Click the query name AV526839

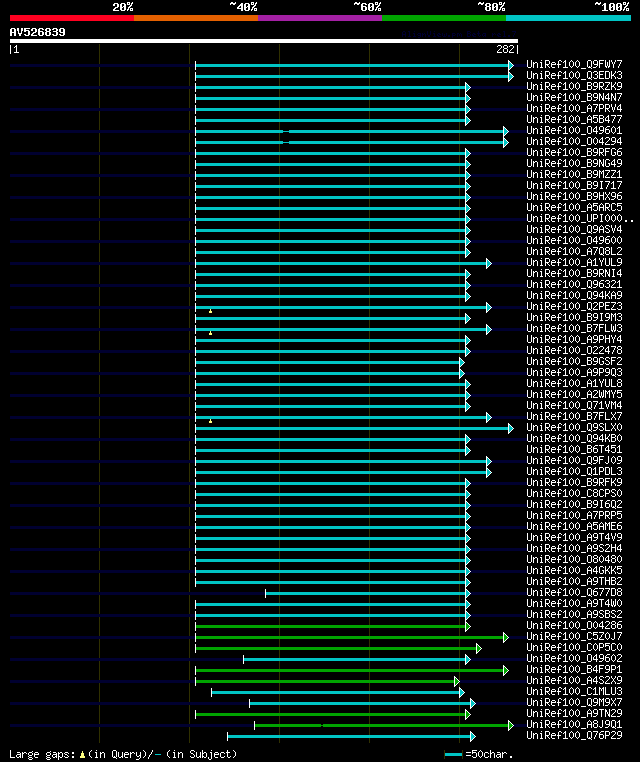point(37,32)
